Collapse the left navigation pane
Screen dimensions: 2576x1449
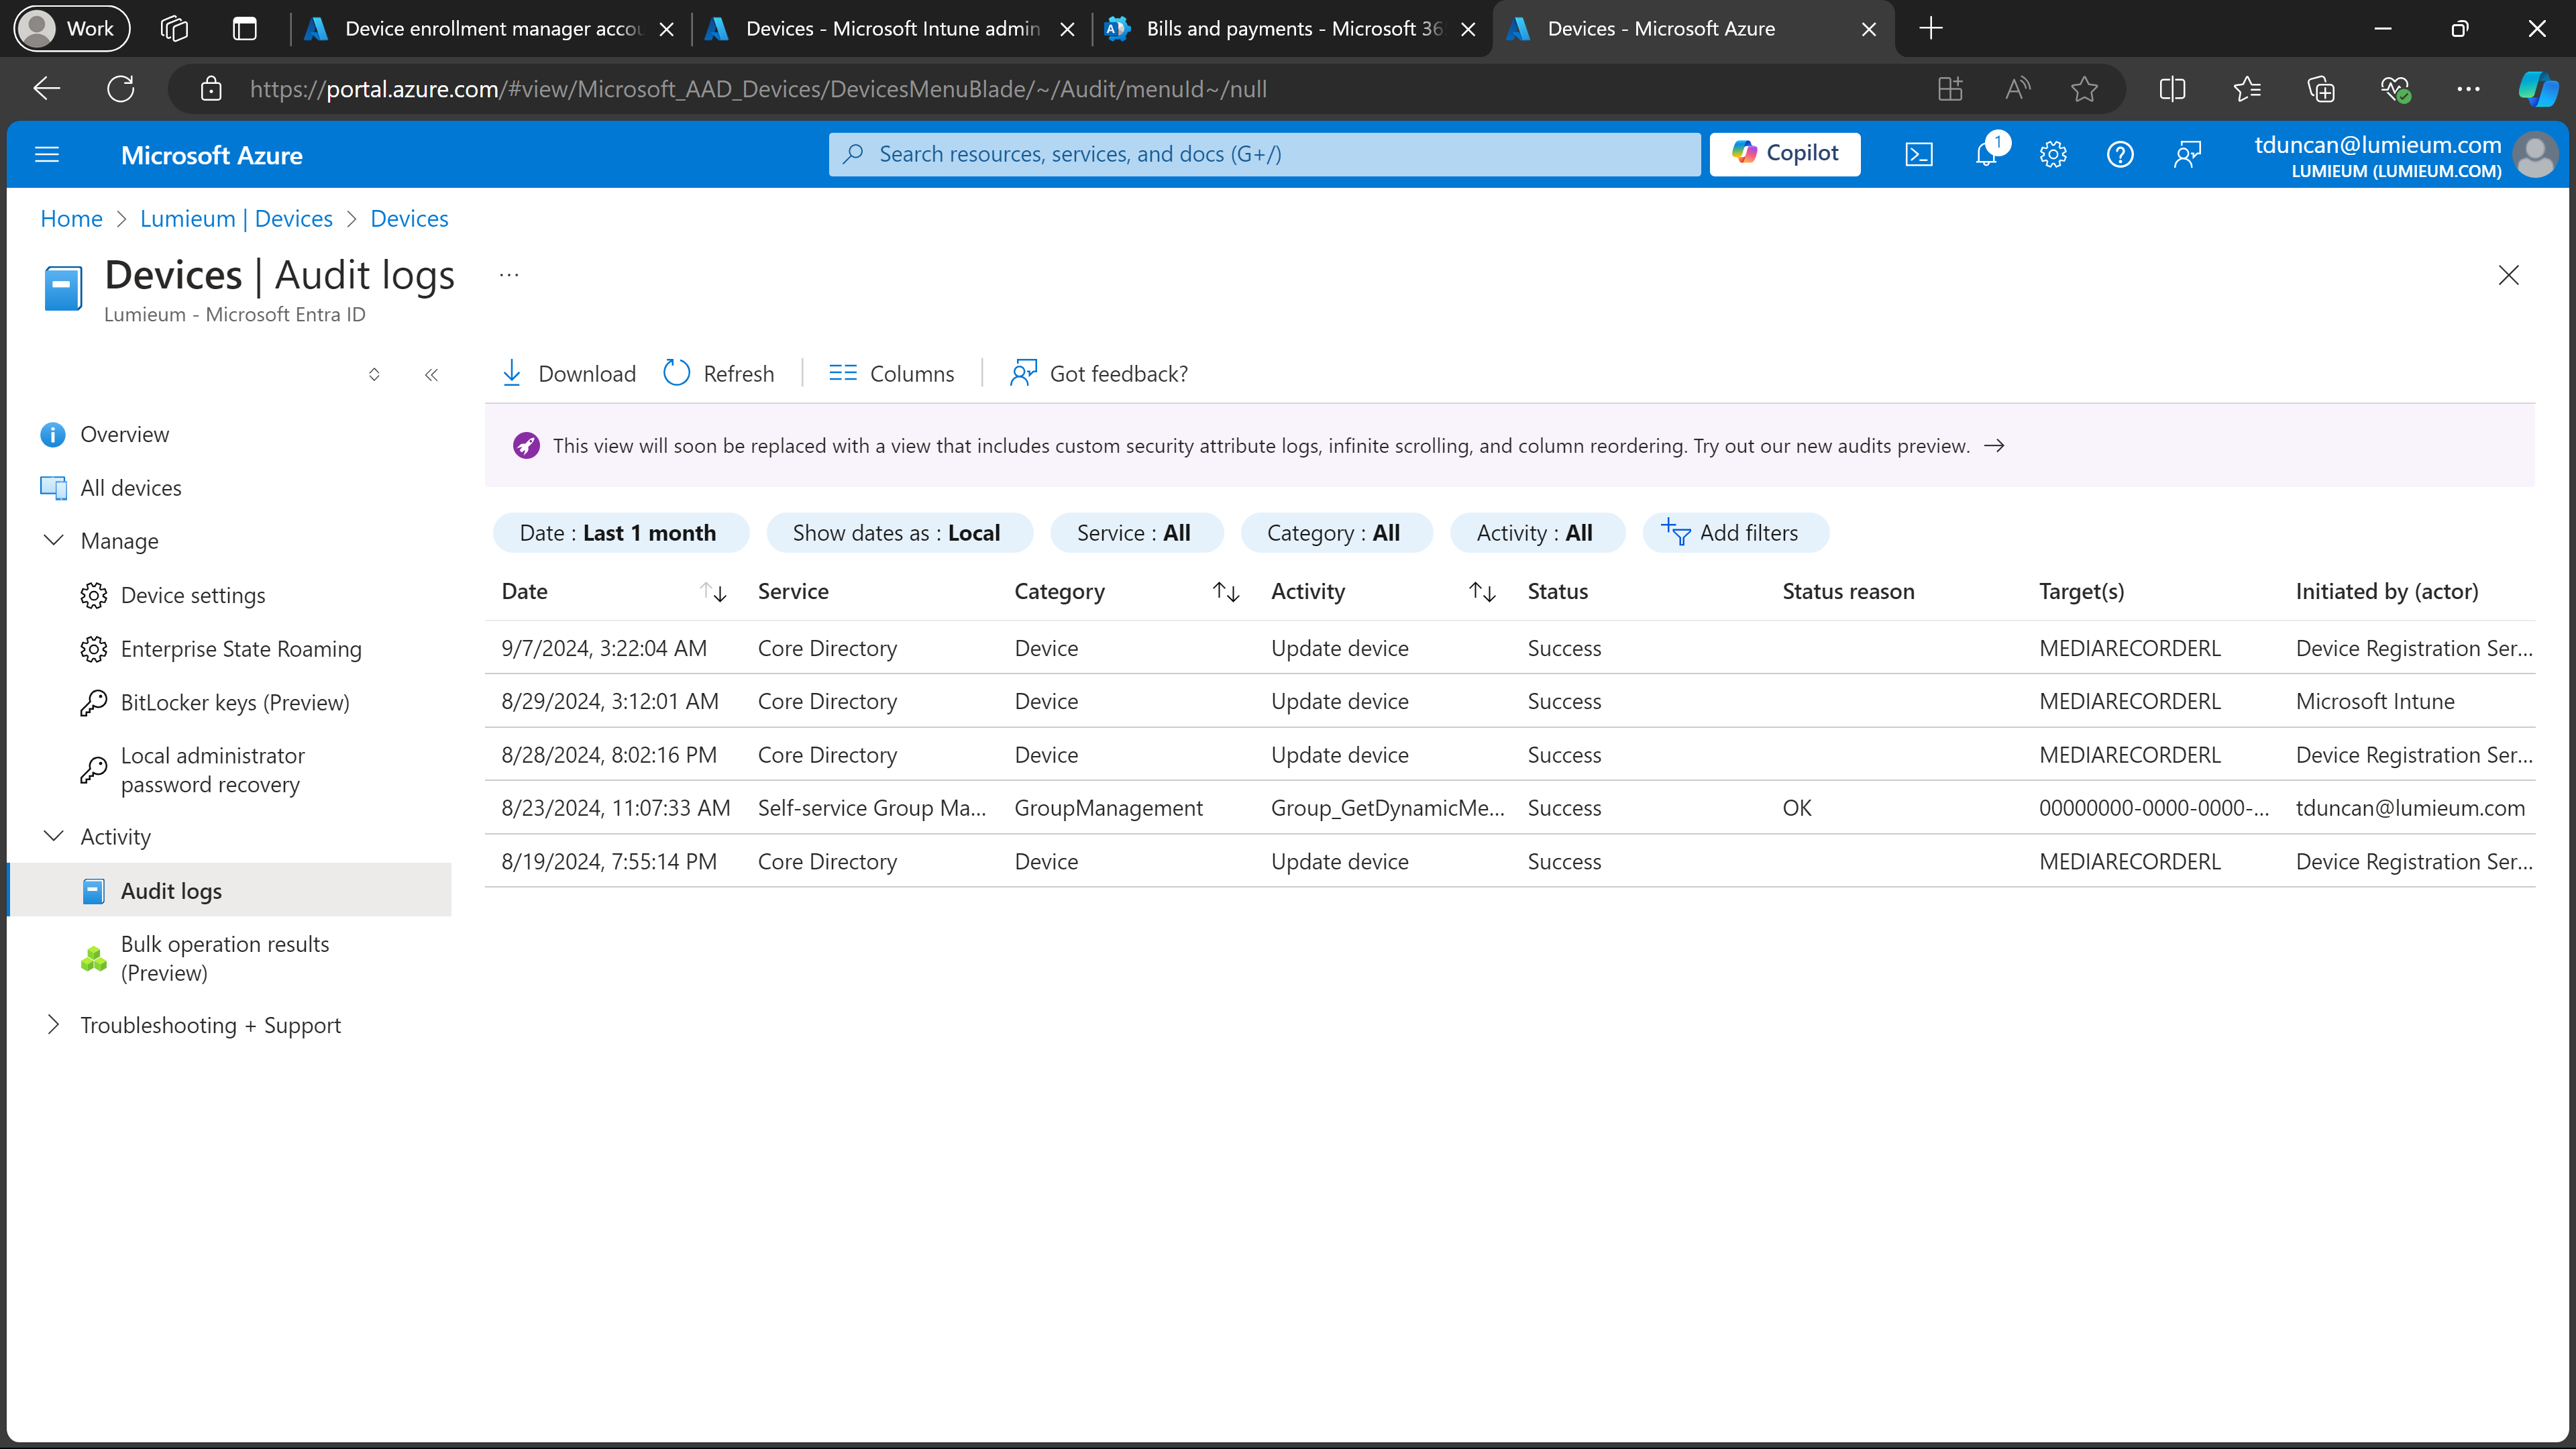(x=431, y=375)
